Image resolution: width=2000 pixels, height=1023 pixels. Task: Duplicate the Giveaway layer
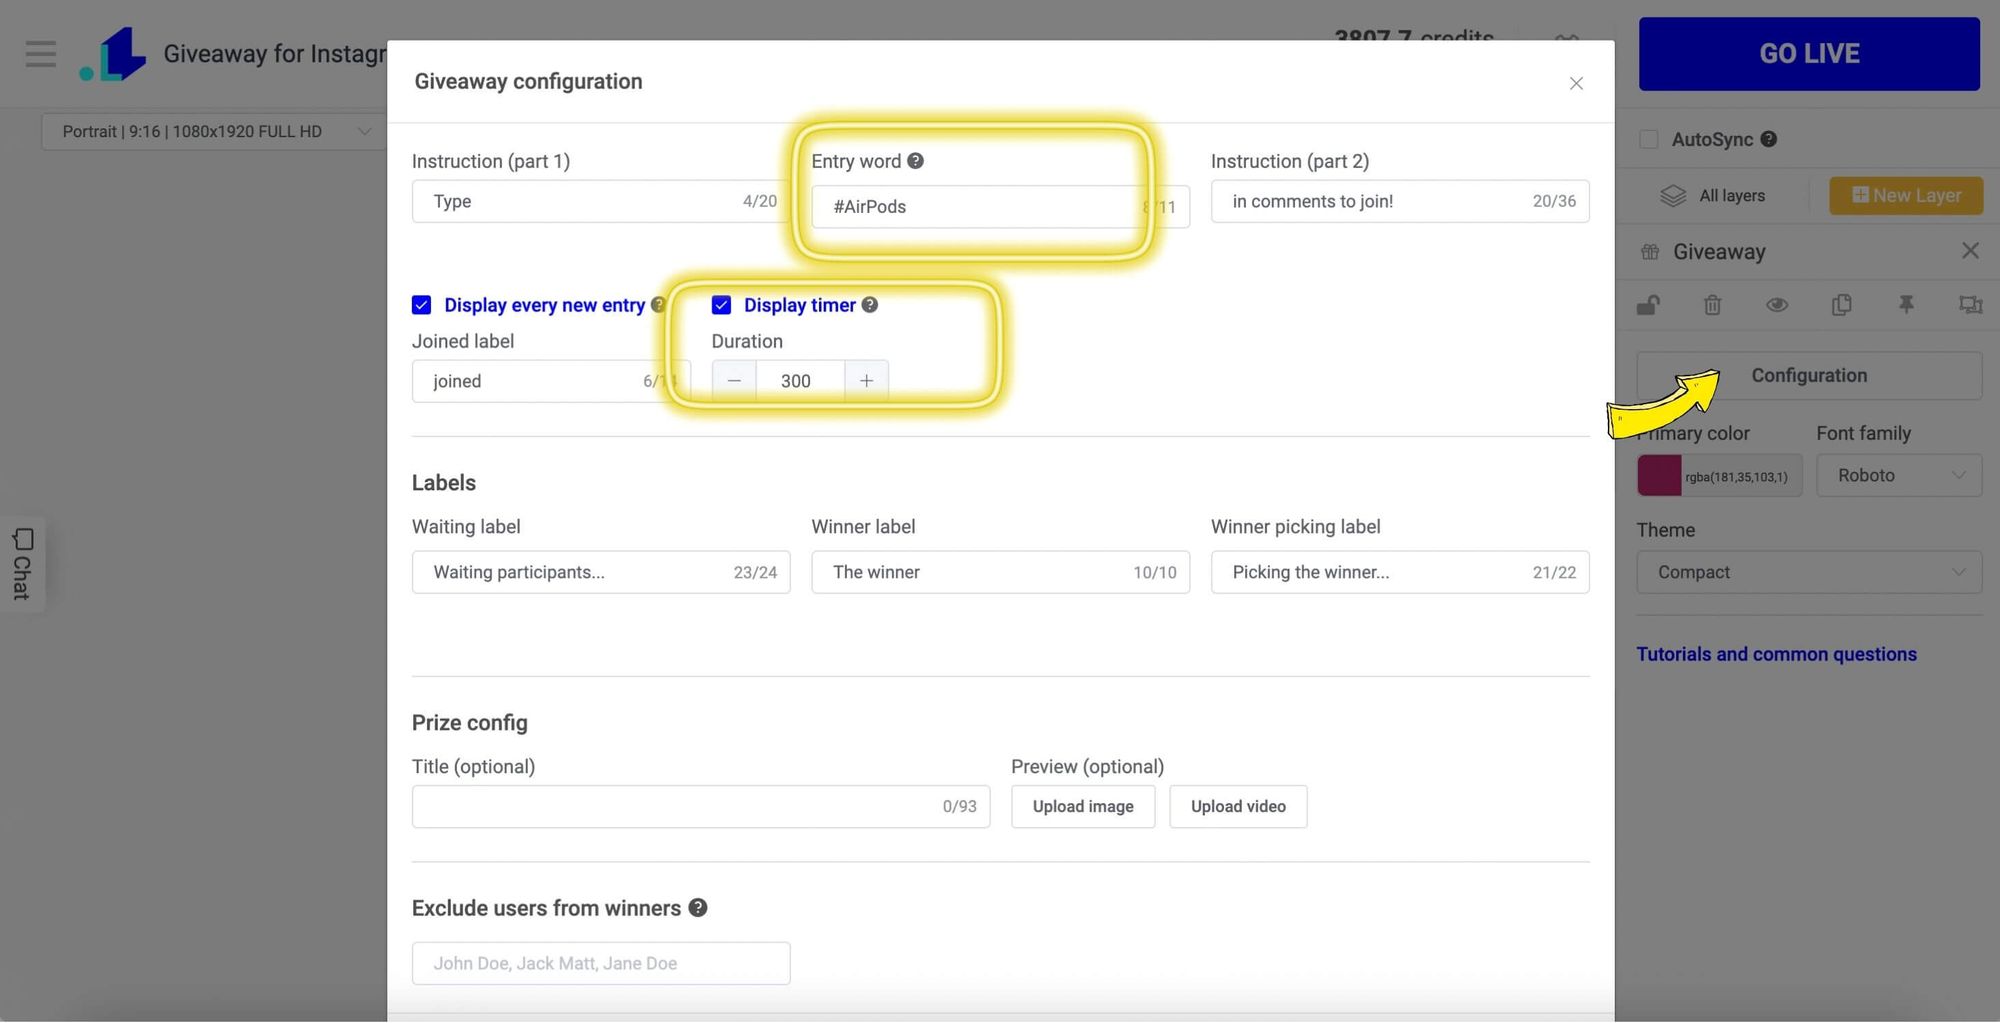pyautogui.click(x=1842, y=305)
